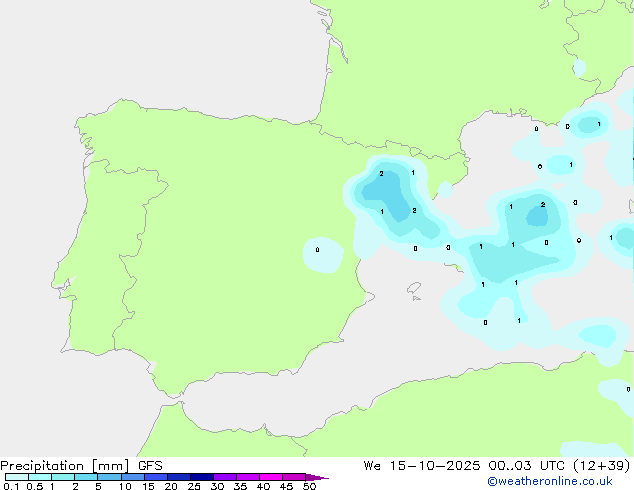The width and height of the screenshot is (634, 490).
Task: Click the legend label '35'
Action: click(240, 486)
